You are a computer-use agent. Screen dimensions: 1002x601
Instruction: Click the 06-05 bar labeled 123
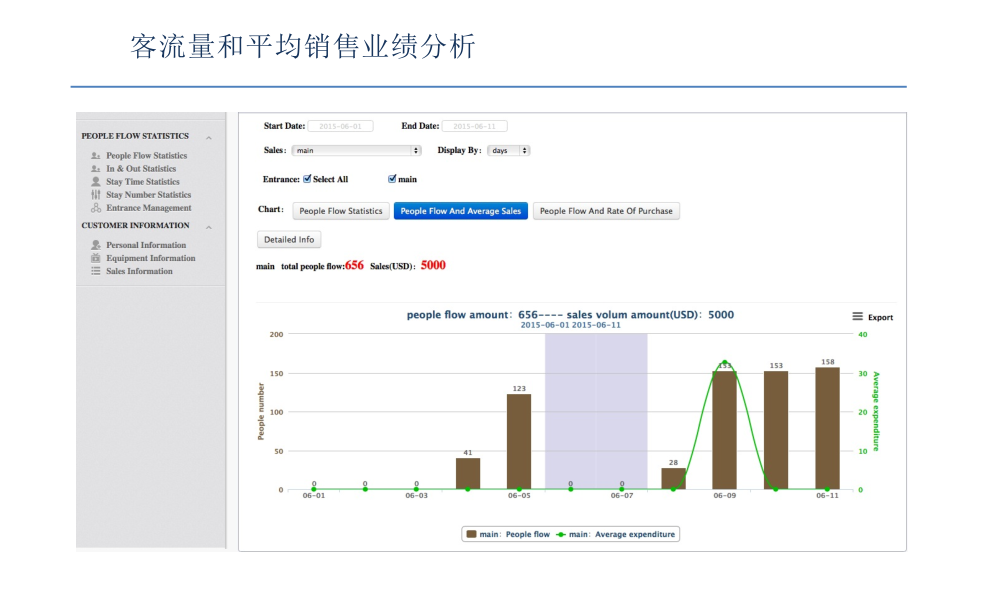[x=519, y=442]
